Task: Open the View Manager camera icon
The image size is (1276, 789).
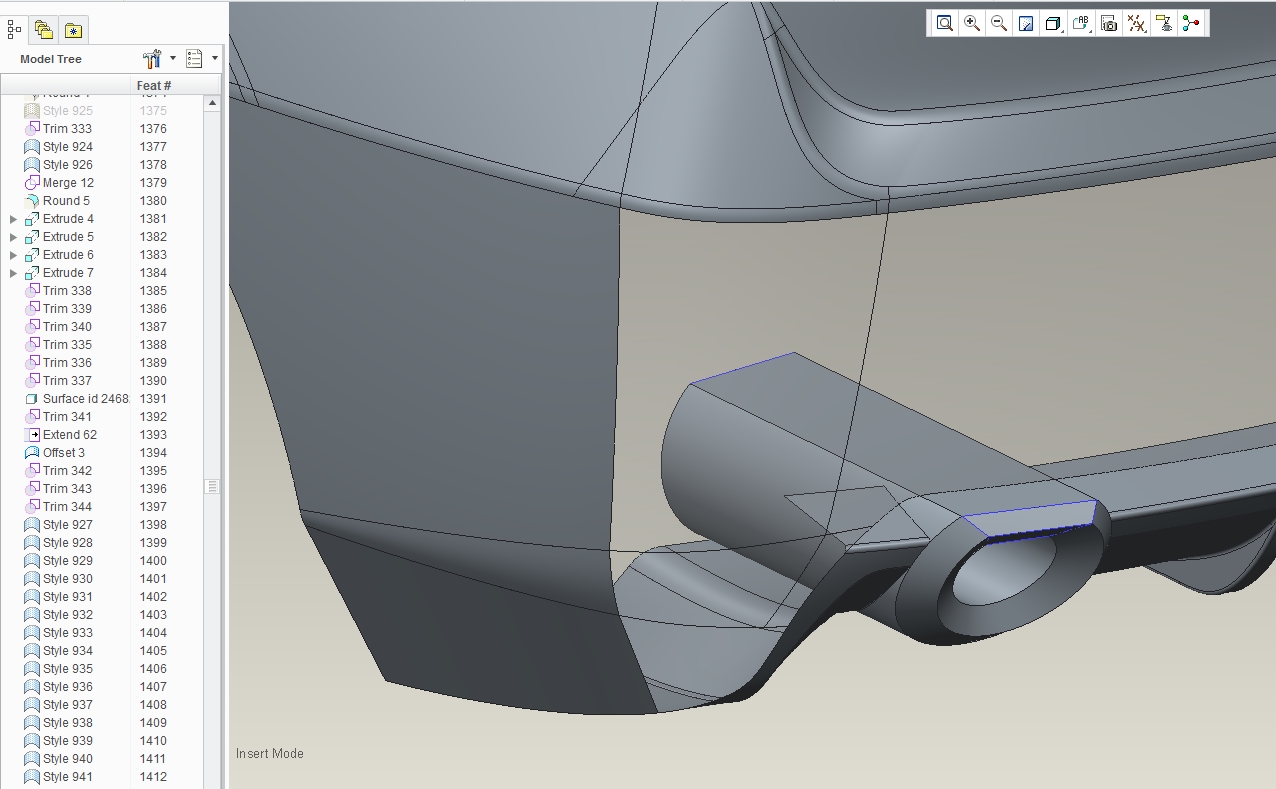Action: 1108,24
